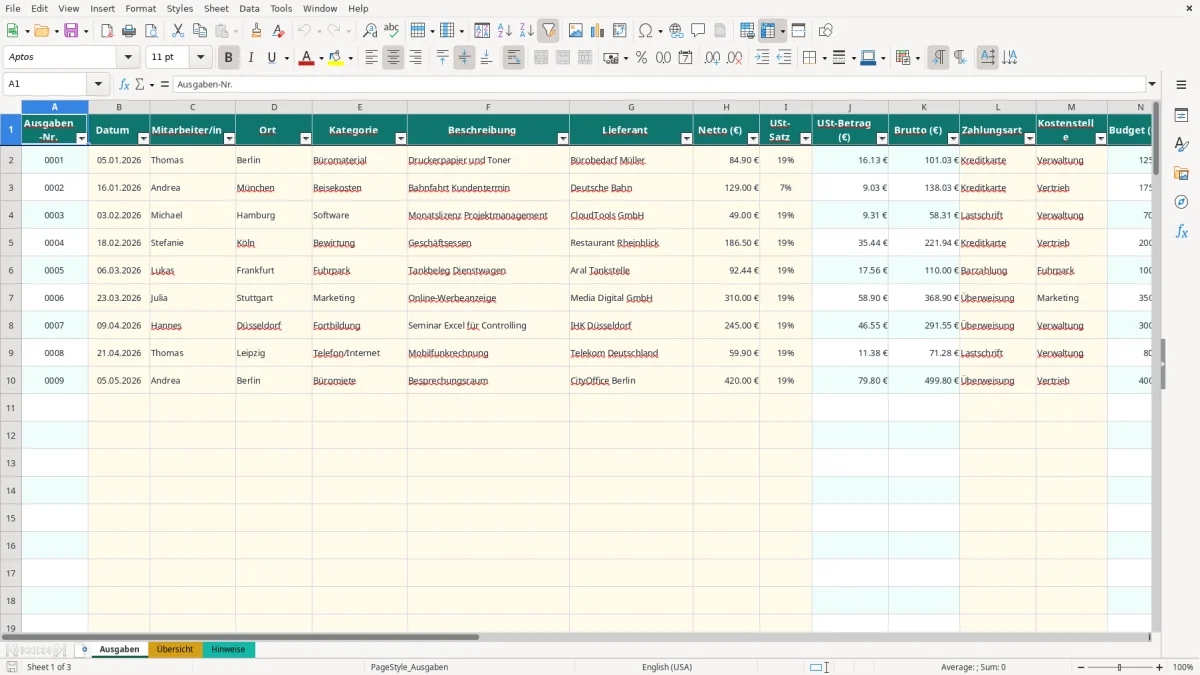Open the Lieferant column filter dropdown
The width and height of the screenshot is (1200, 675).
click(x=687, y=139)
